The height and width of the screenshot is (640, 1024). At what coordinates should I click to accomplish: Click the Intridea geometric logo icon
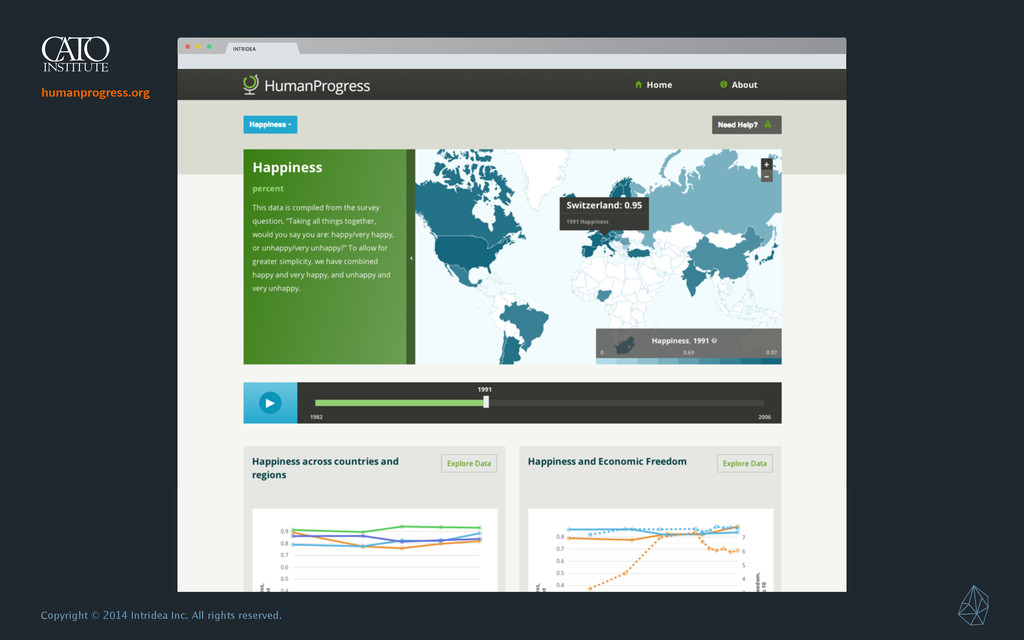[x=974, y=606]
